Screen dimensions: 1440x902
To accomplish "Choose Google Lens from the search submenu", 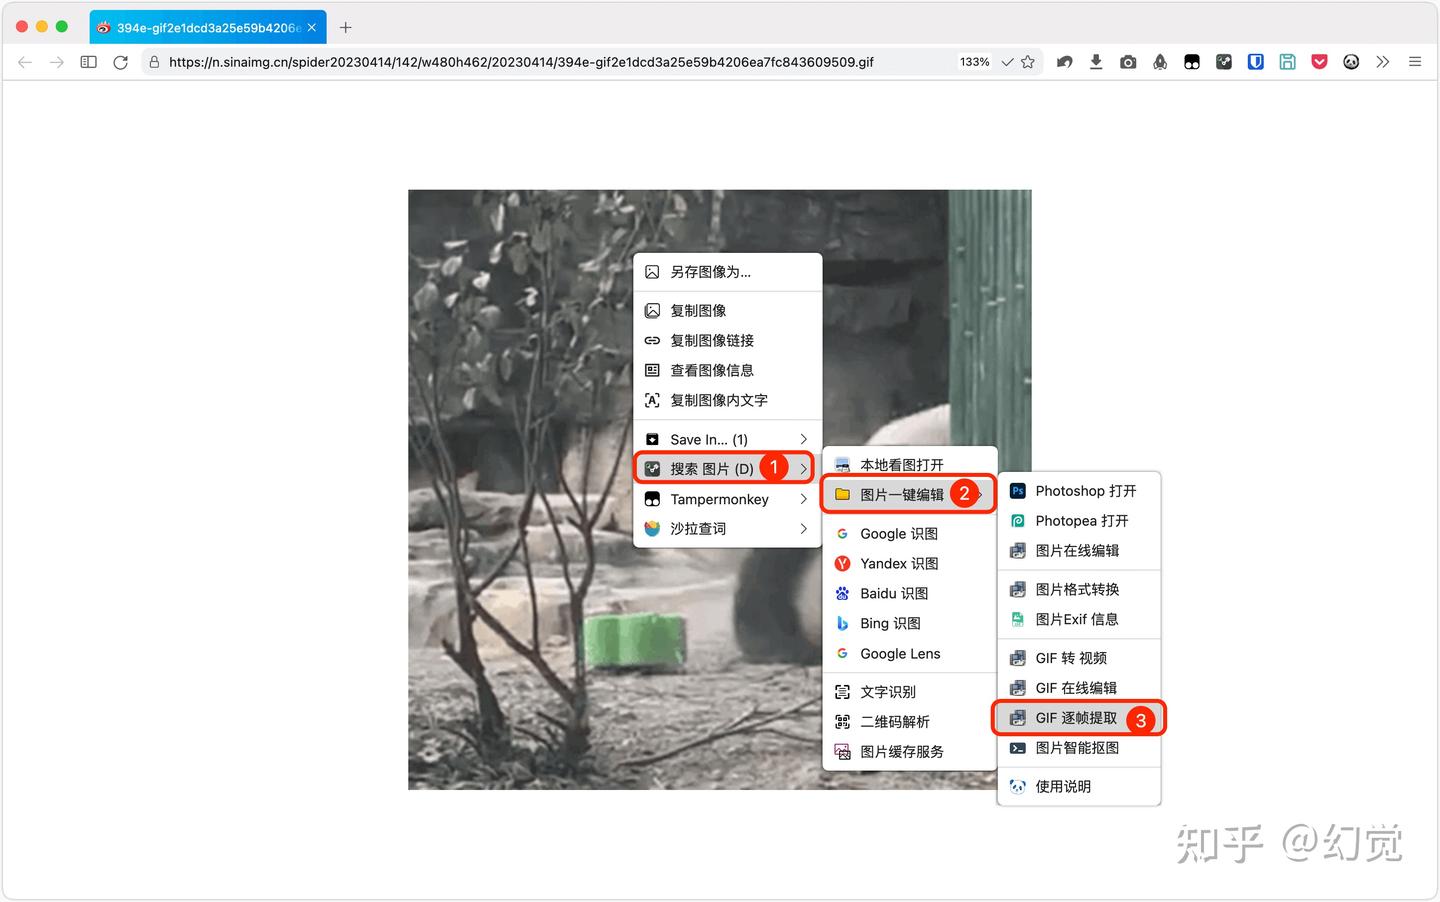I will pos(899,653).
